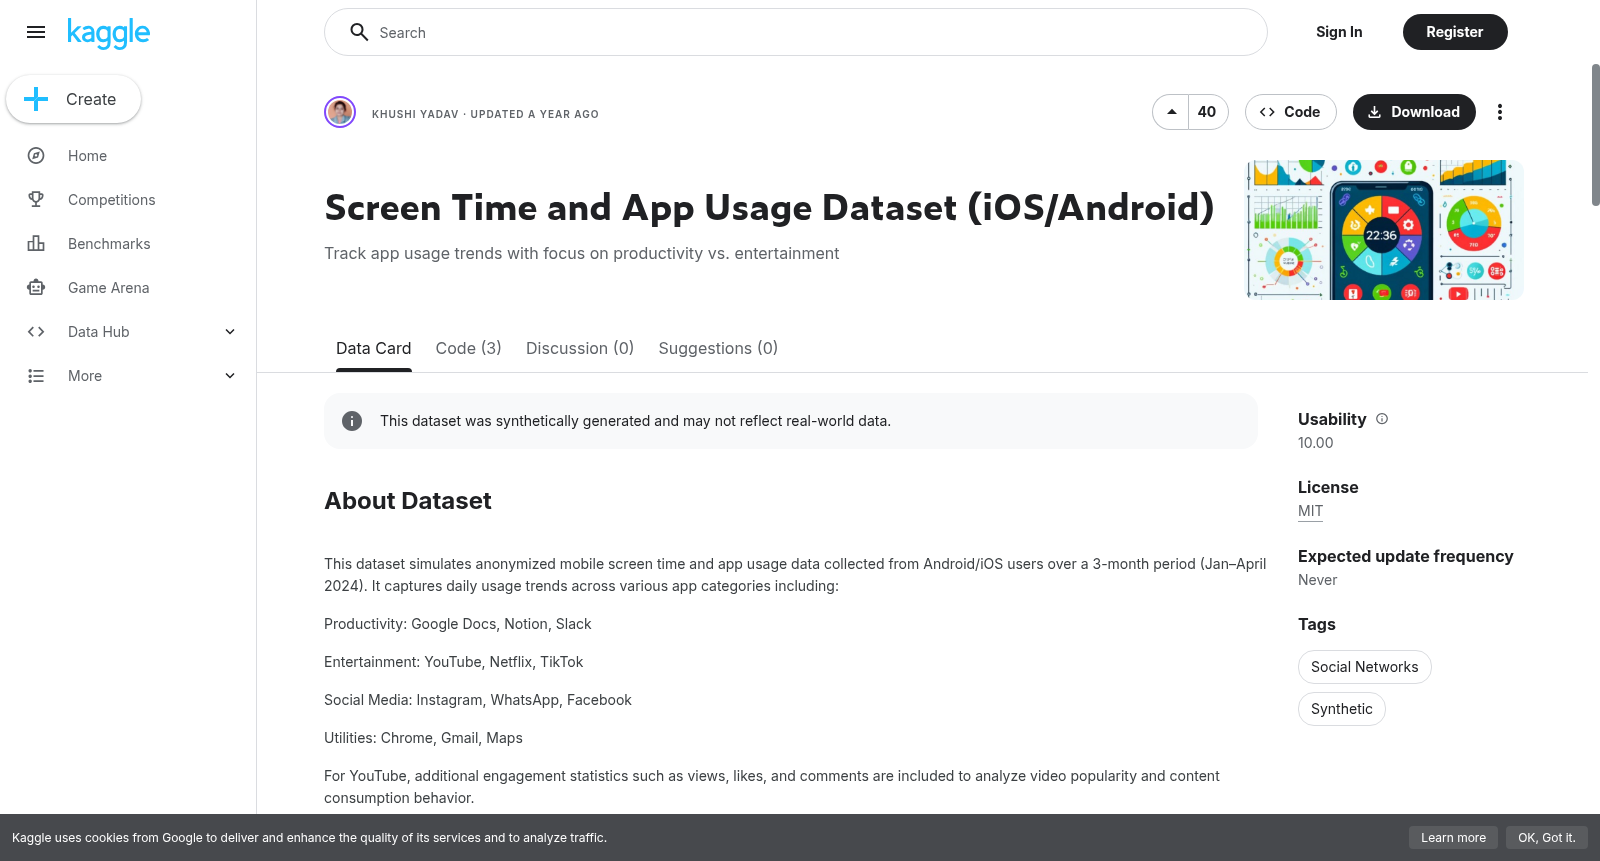
Task: Click the 'Productivity: Google Docs, Notion, Slack' line
Action: pos(458,624)
